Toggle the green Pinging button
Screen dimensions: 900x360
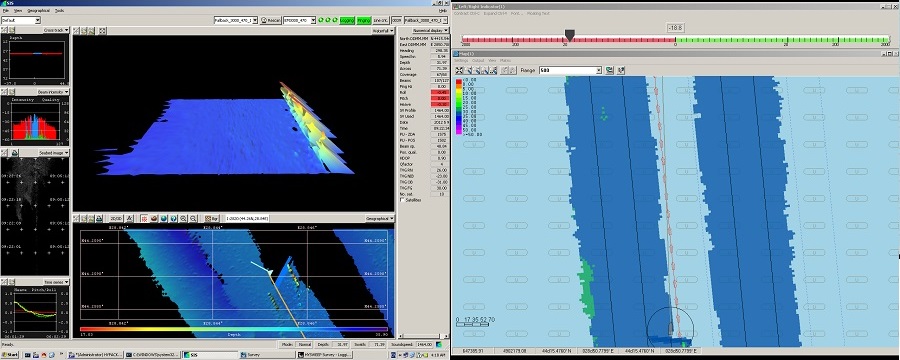click(364, 20)
